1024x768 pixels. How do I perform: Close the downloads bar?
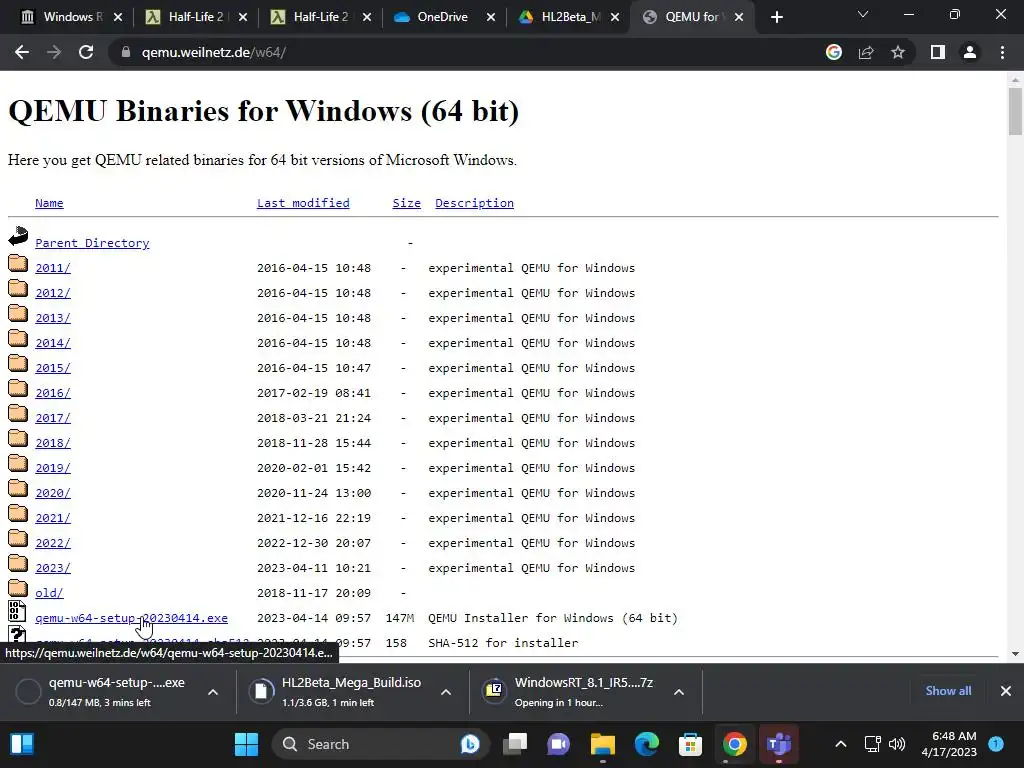pos(1006,691)
